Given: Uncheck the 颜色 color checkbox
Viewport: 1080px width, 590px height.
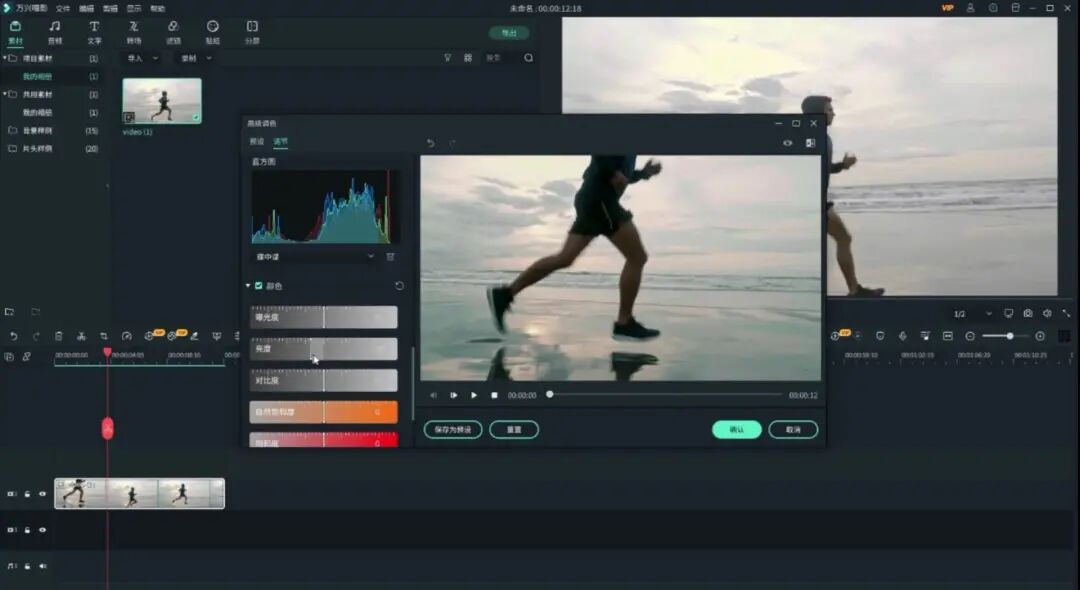Looking at the screenshot, I should click(259, 286).
